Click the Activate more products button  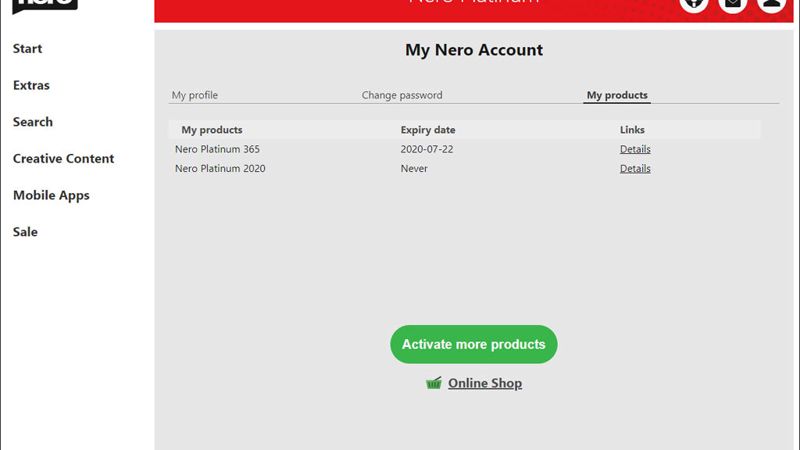[x=473, y=344]
